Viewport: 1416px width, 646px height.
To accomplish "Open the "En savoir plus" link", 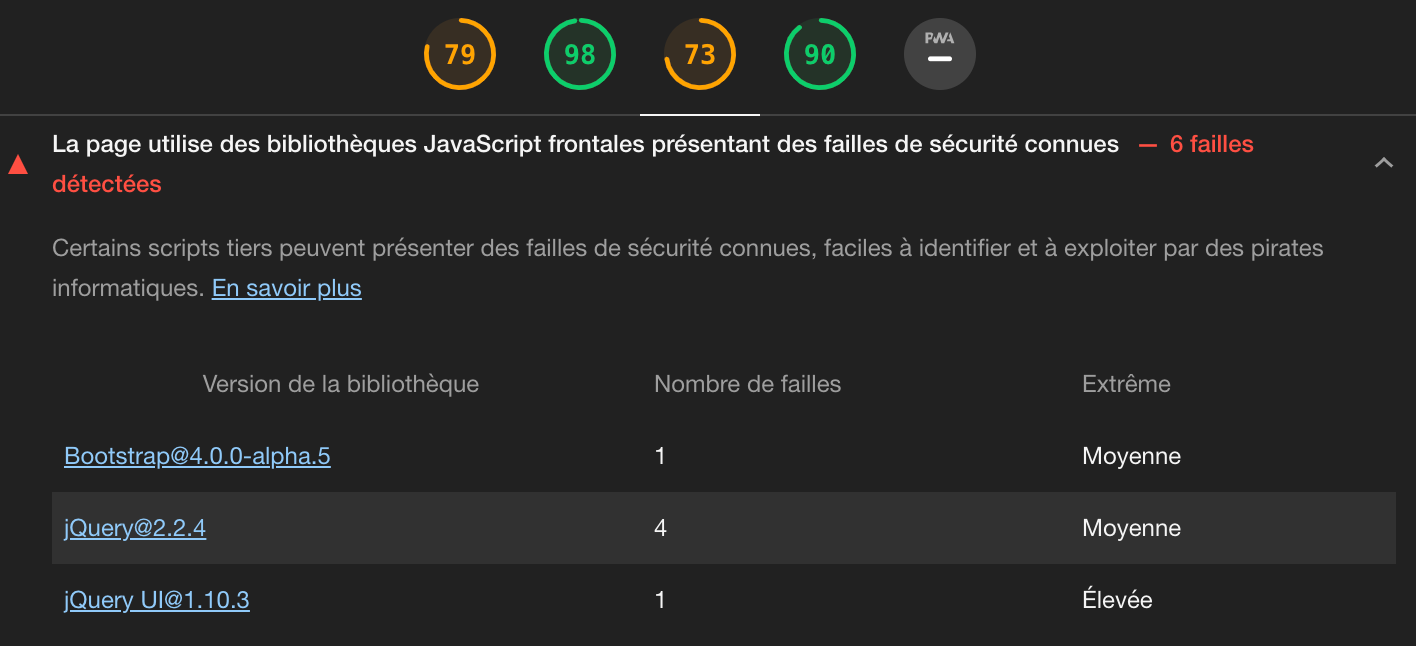I will click(286, 289).
